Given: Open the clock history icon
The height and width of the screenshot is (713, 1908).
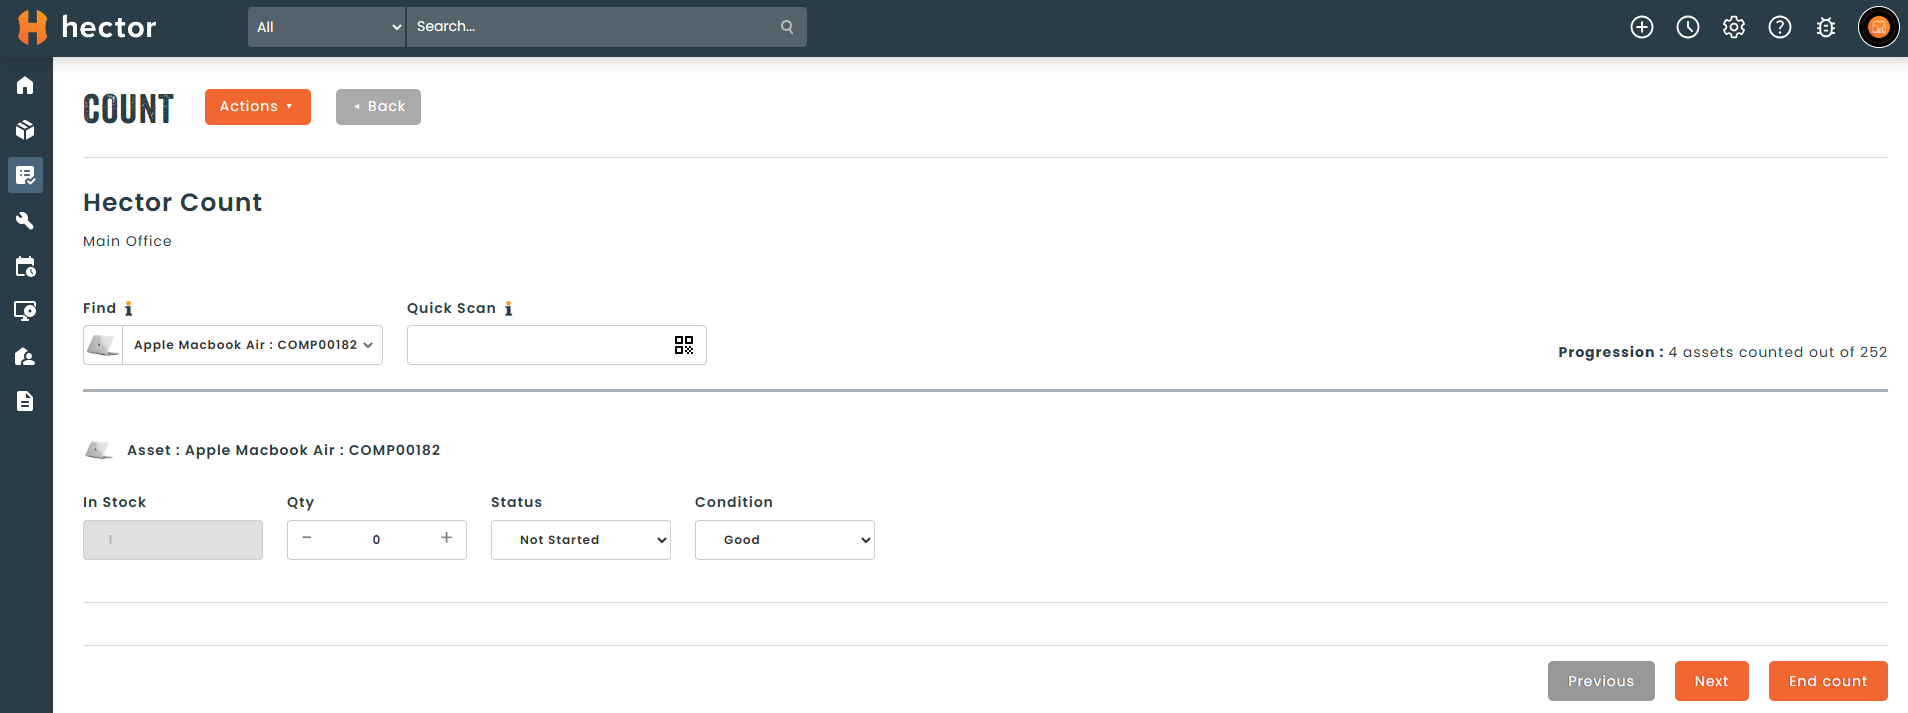Looking at the screenshot, I should 1688,27.
